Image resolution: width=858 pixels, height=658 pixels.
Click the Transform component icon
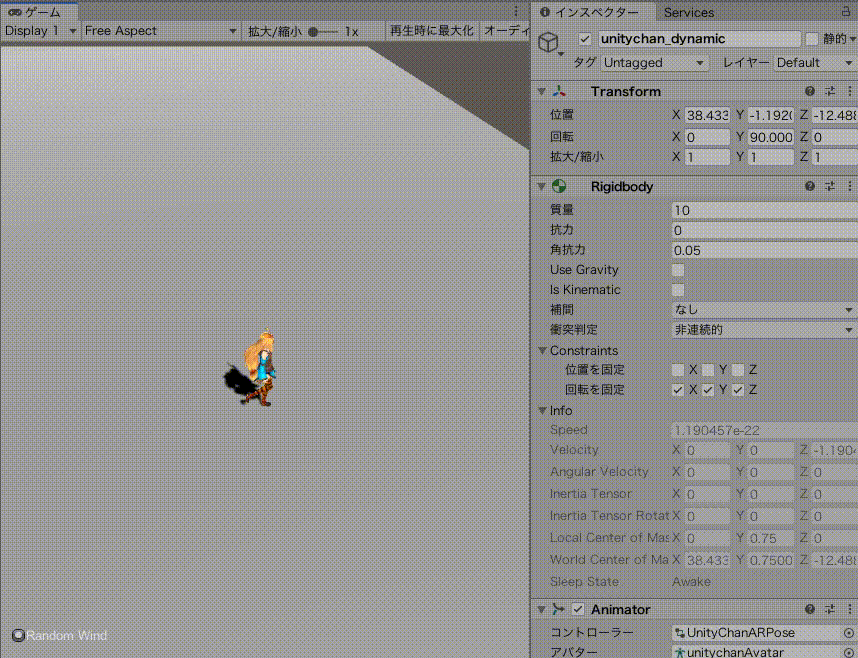pos(557,91)
